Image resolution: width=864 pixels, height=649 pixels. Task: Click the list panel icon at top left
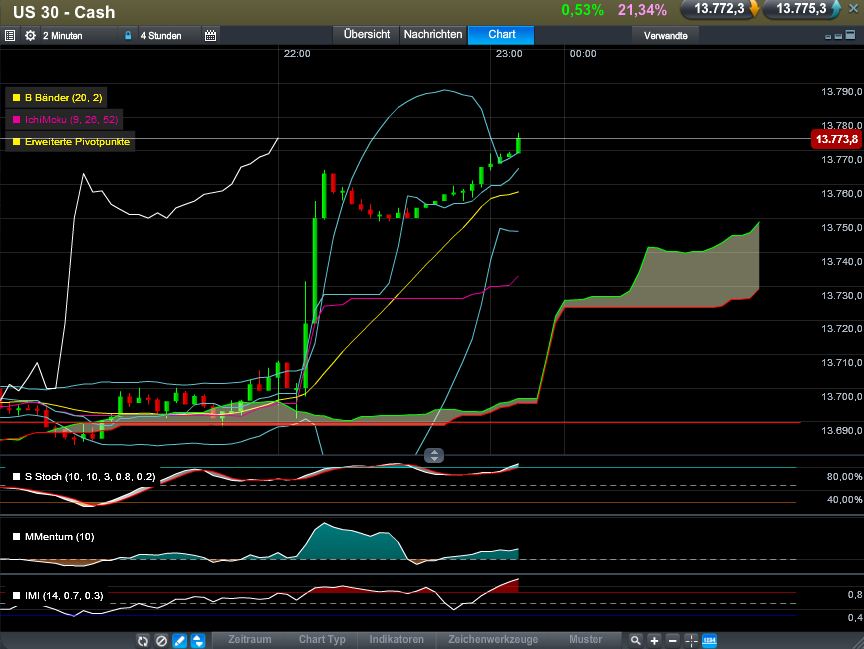point(10,35)
